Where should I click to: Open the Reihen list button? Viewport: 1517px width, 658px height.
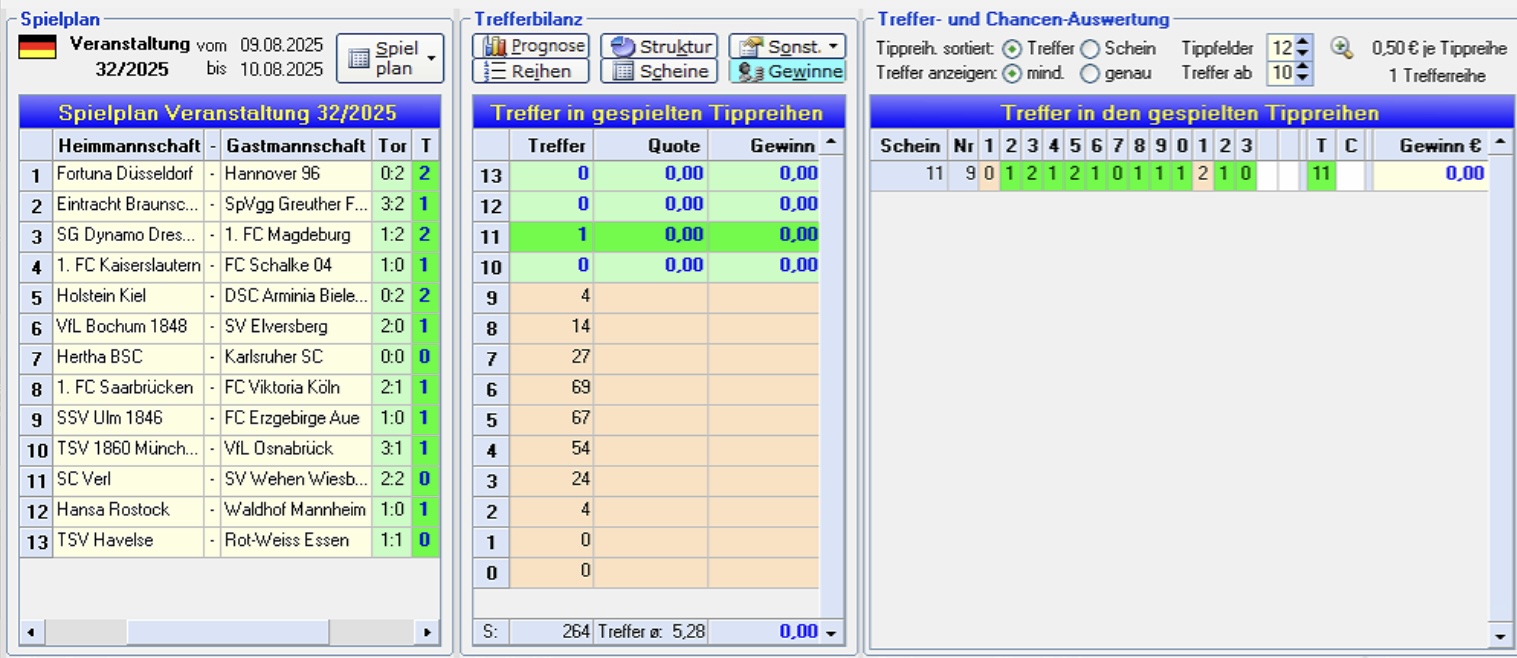tap(531, 71)
